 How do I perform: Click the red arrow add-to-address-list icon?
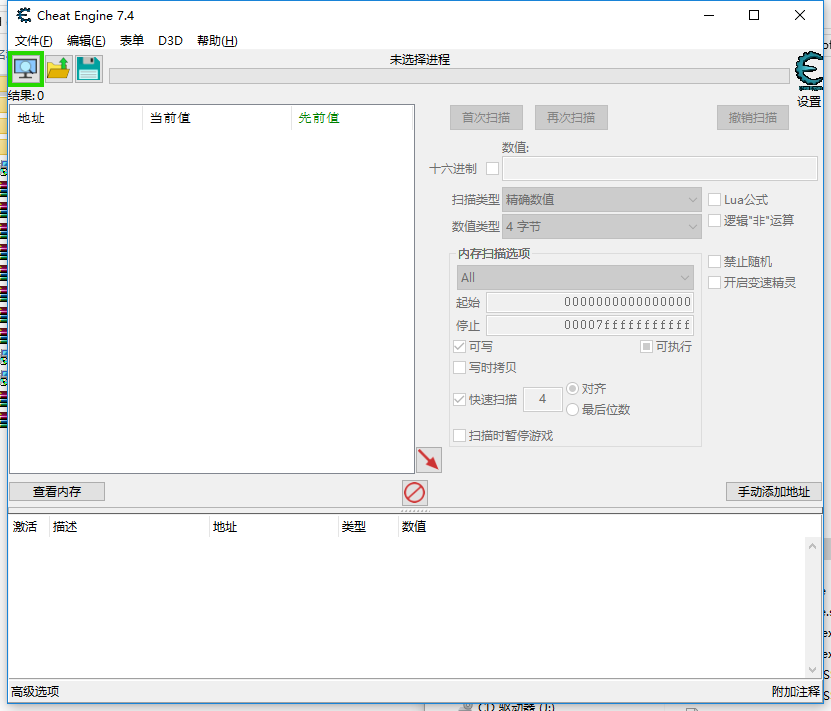point(429,459)
